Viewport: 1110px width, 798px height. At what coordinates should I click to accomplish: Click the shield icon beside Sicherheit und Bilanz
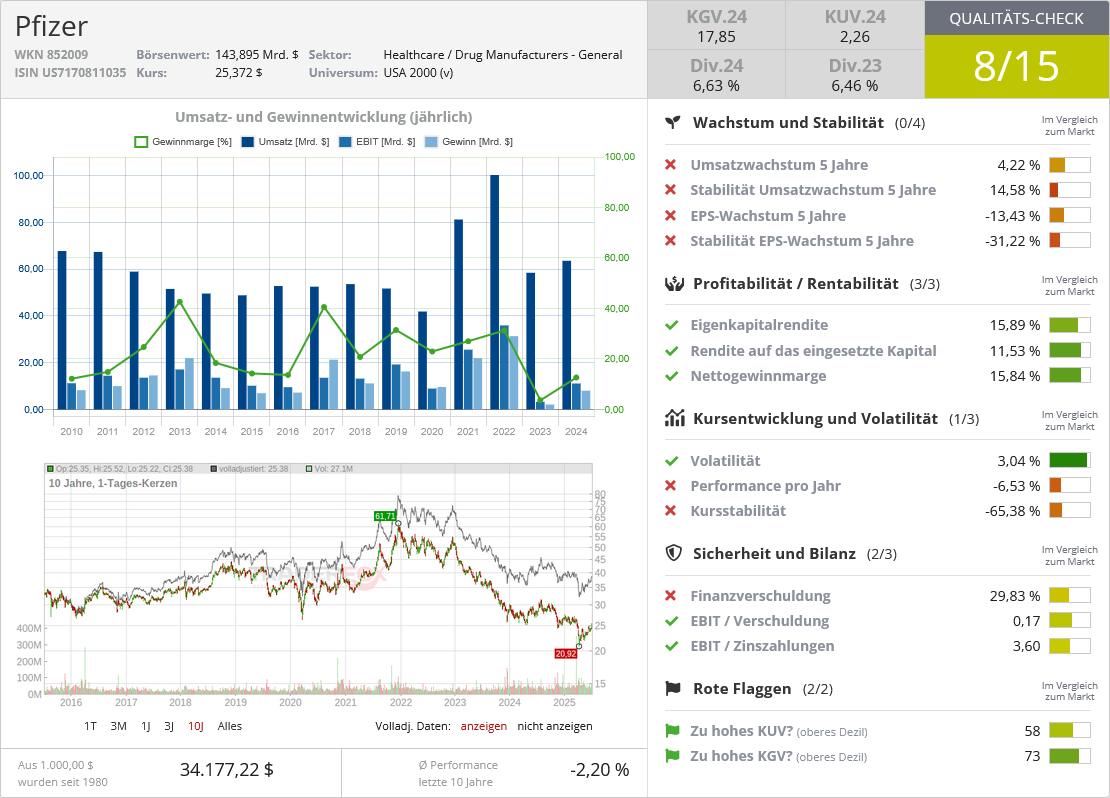674,553
